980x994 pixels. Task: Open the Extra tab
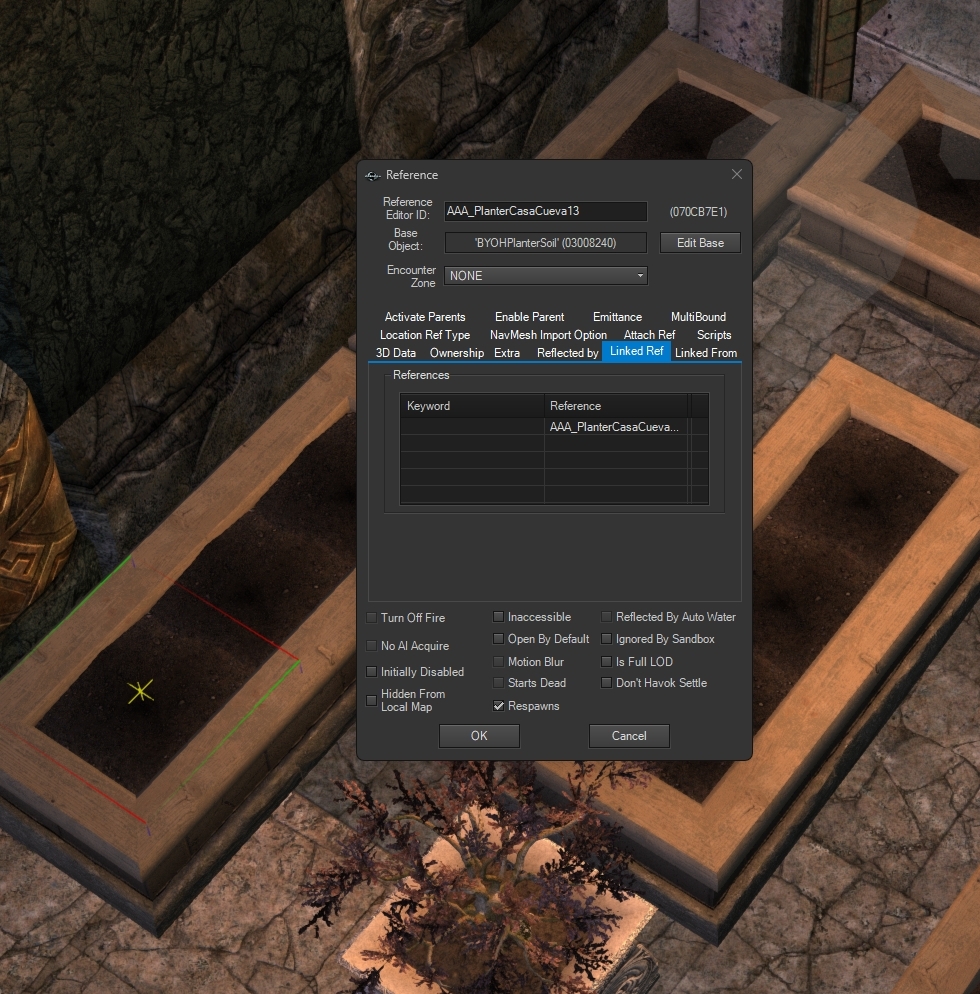(507, 353)
